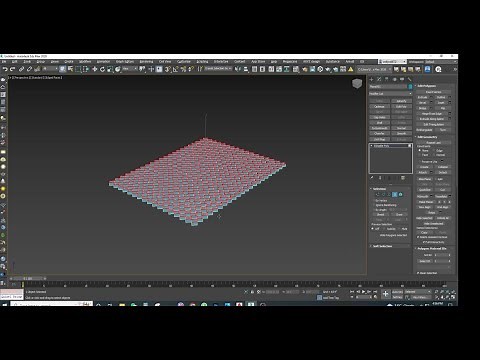Viewport: 480px width, 360px height.
Task: Select the Edge constraint radio button
Action: (x=434, y=151)
